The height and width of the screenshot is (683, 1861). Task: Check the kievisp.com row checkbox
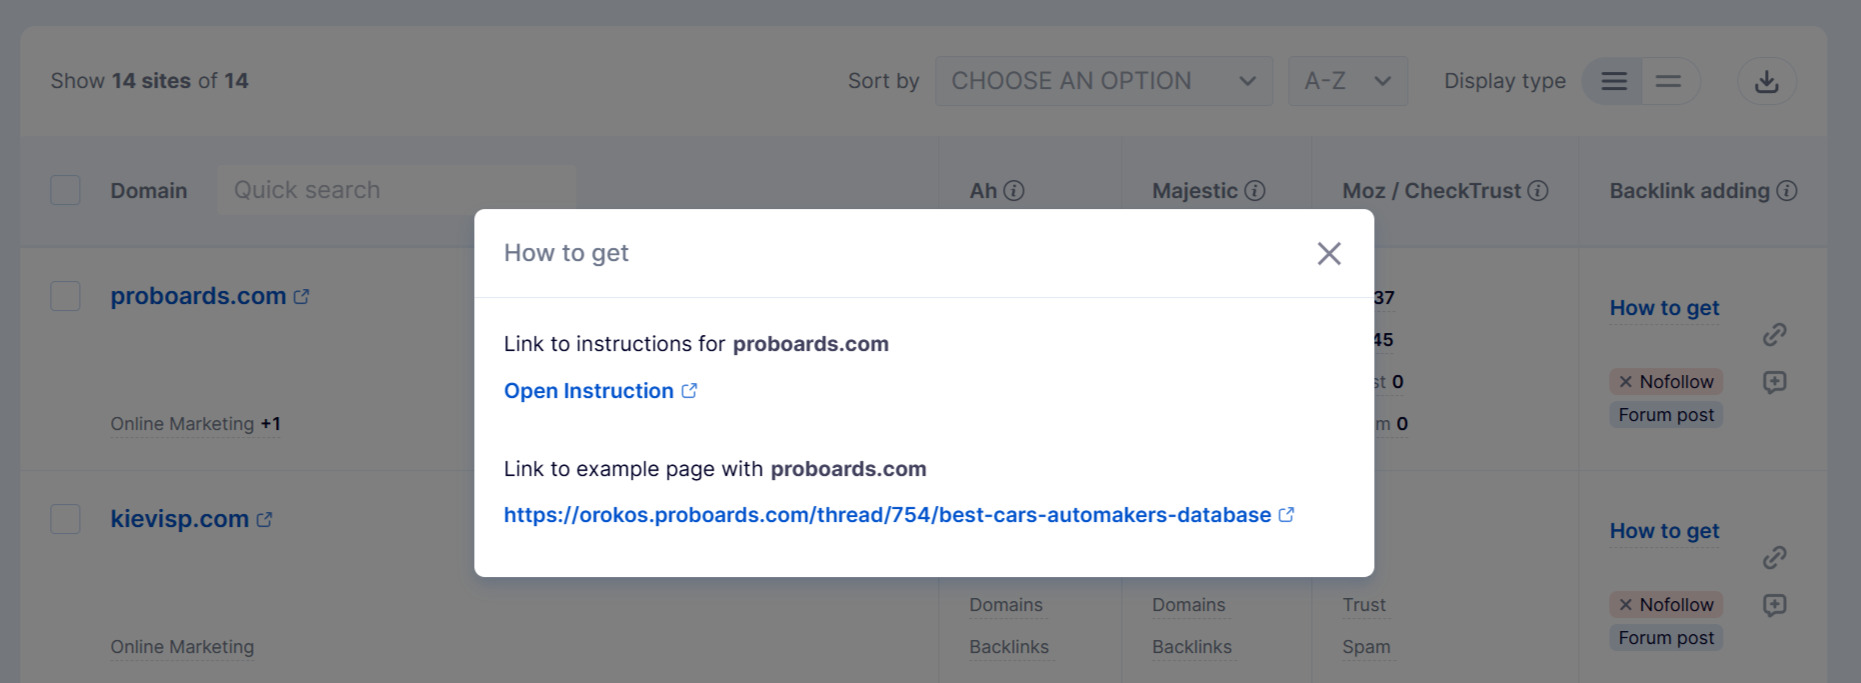click(x=65, y=519)
